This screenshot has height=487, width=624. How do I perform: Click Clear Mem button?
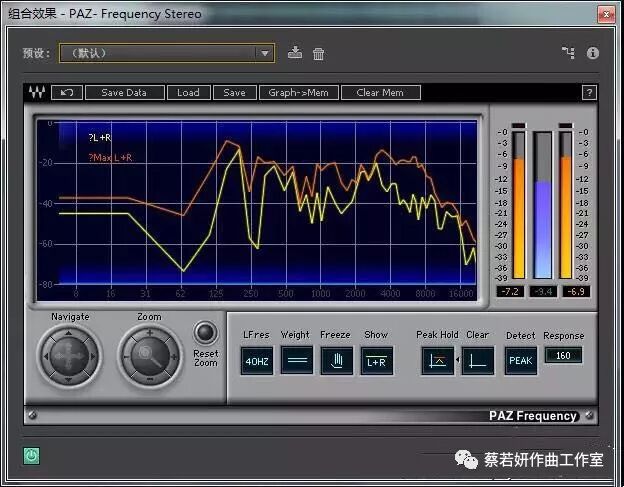coord(380,92)
